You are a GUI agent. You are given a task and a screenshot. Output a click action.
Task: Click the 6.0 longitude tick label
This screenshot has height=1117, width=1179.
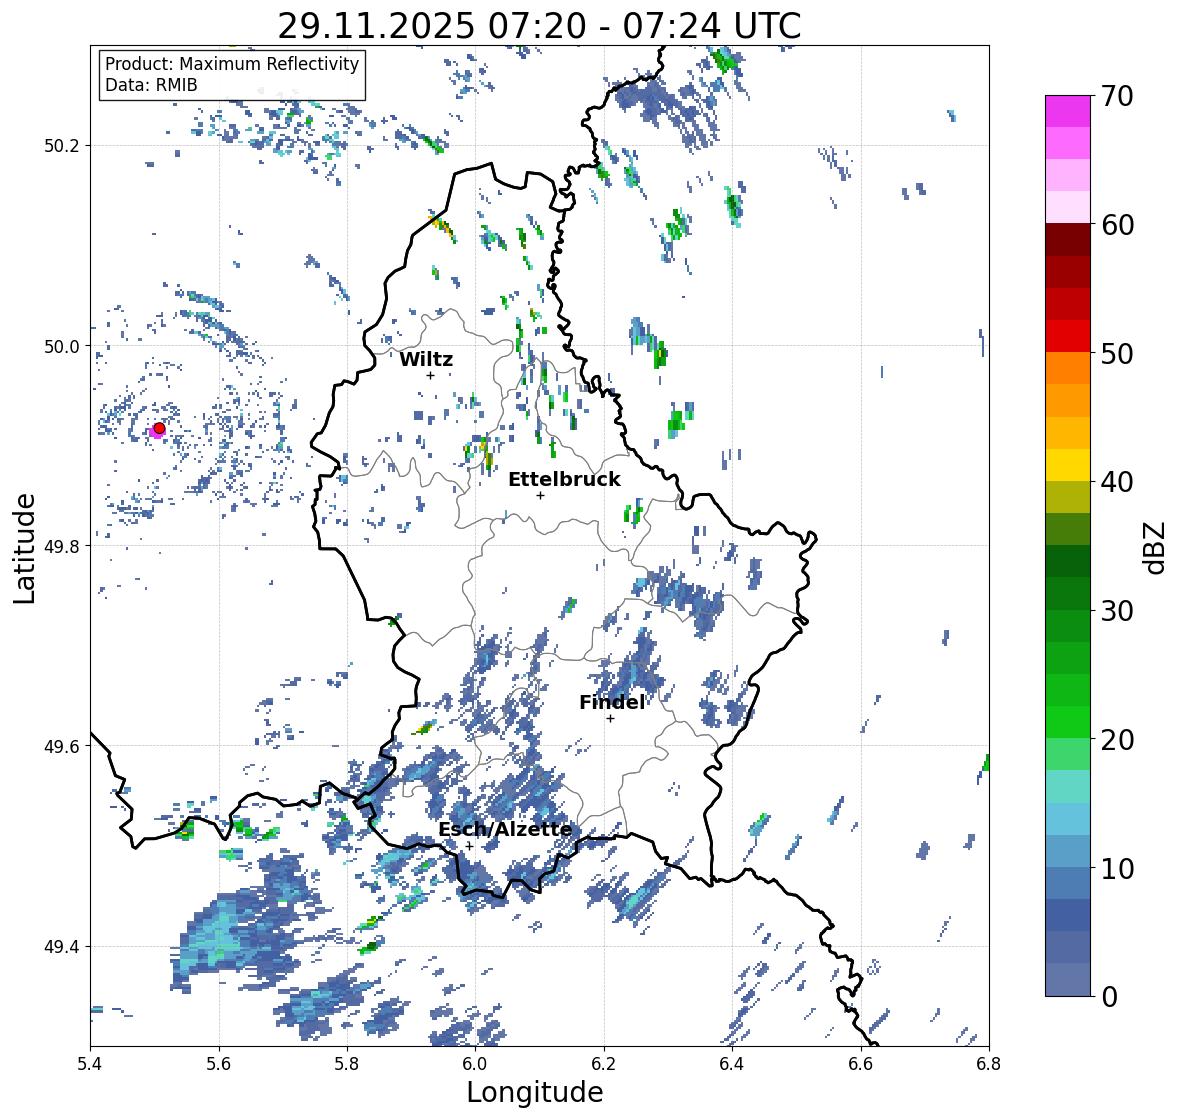475,1064
